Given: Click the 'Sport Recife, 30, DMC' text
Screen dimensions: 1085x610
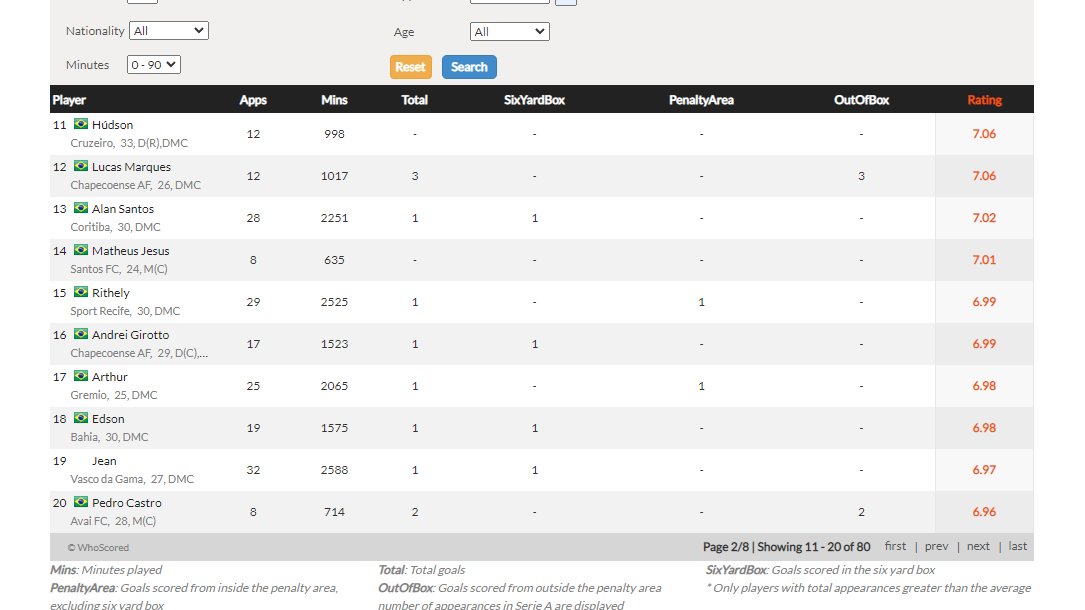Looking at the screenshot, I should tap(125, 311).
